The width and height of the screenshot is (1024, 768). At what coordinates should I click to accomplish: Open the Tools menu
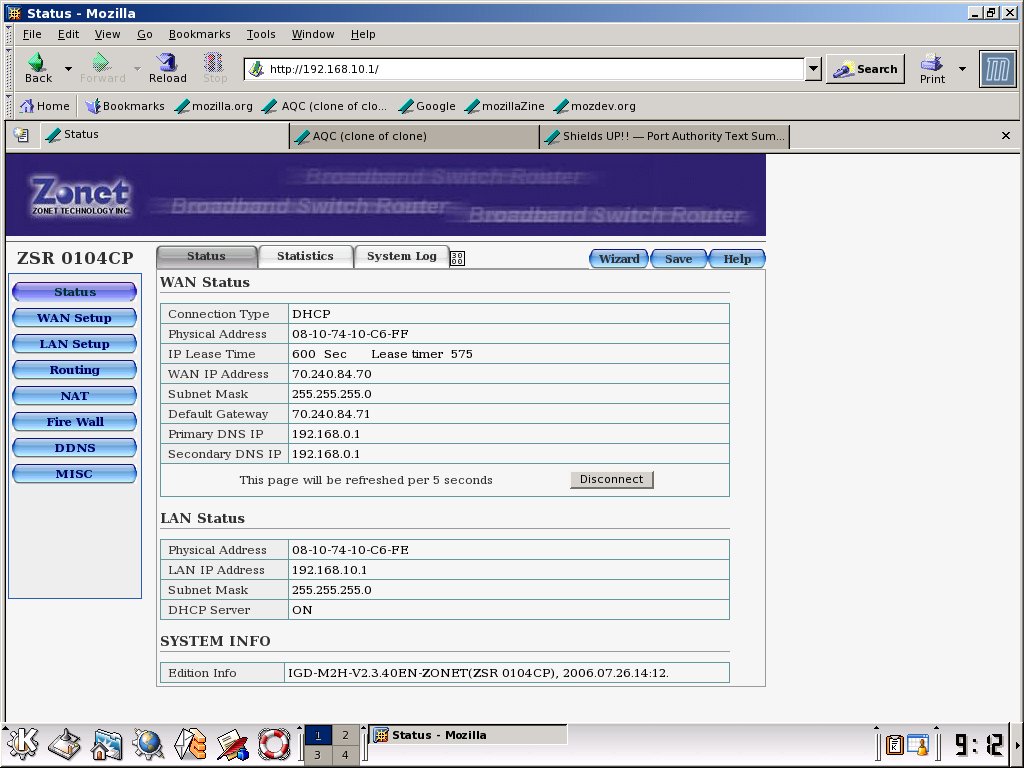[261, 34]
